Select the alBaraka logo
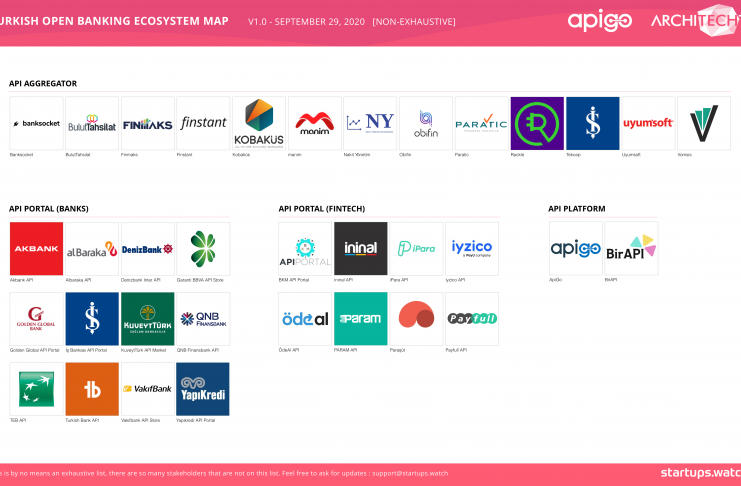741x486 pixels. click(92, 249)
